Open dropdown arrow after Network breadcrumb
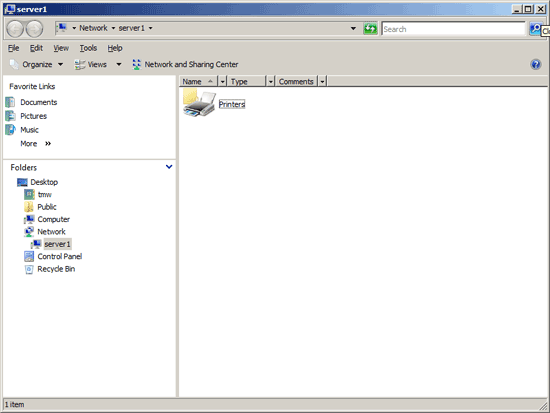550x413 pixels. tap(113, 28)
